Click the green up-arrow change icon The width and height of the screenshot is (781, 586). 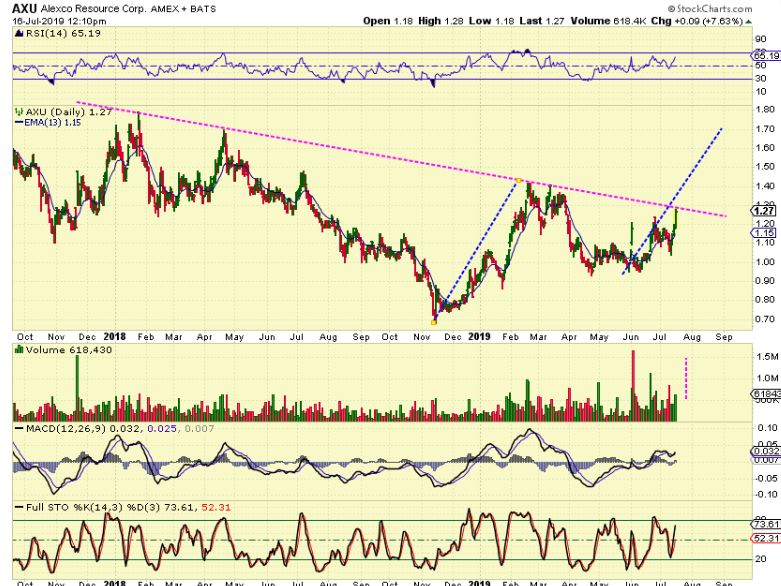[x=749, y=21]
